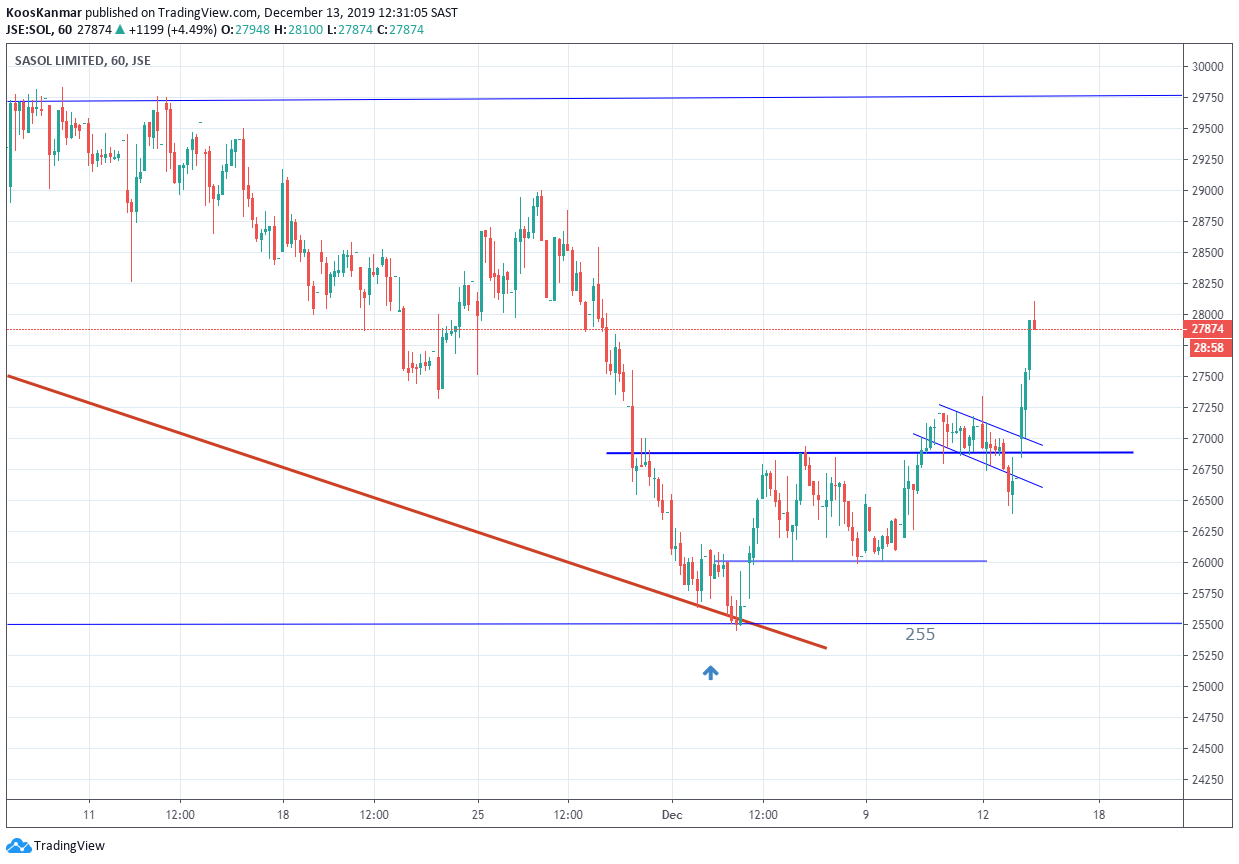
Task: Click the author name 'KoosKanmar'
Action: (42, 11)
